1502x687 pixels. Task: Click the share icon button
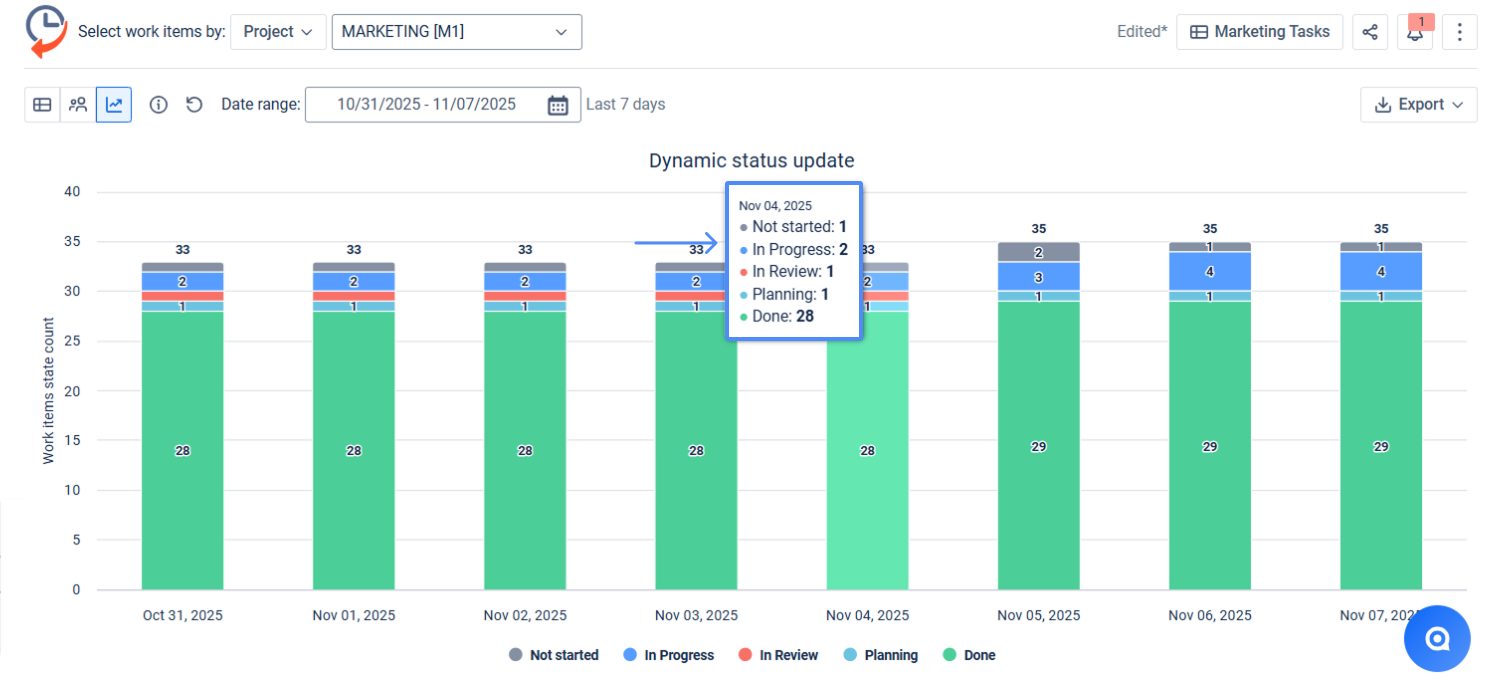coord(1370,32)
